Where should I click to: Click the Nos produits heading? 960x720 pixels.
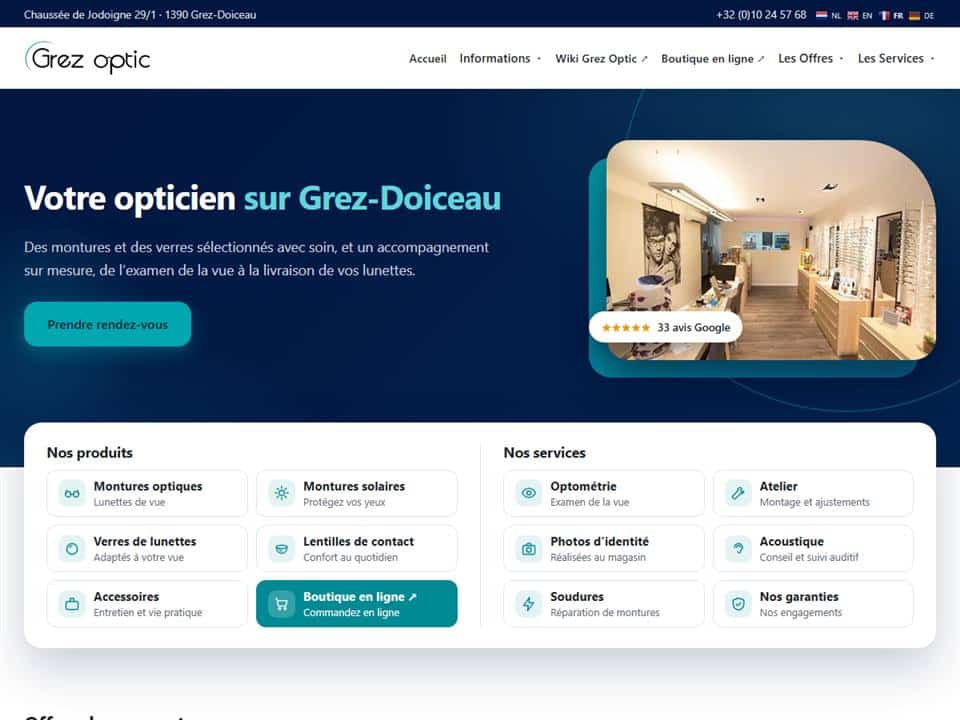[90, 452]
